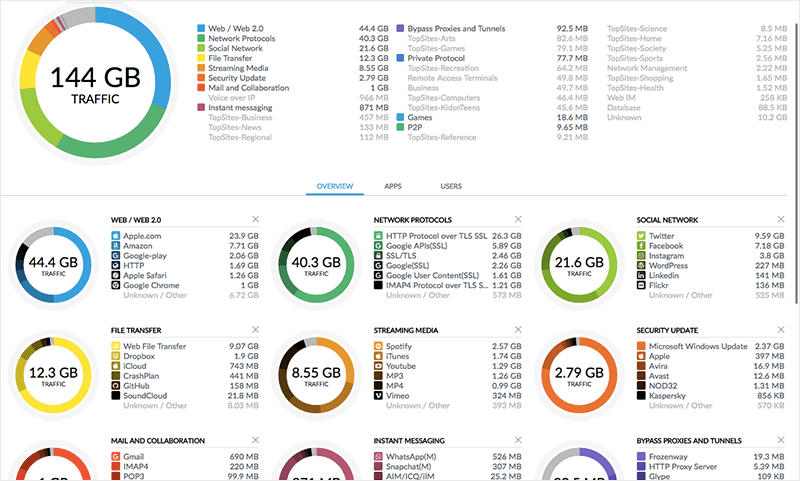
Task: Select the Overview tab
Action: 335,186
